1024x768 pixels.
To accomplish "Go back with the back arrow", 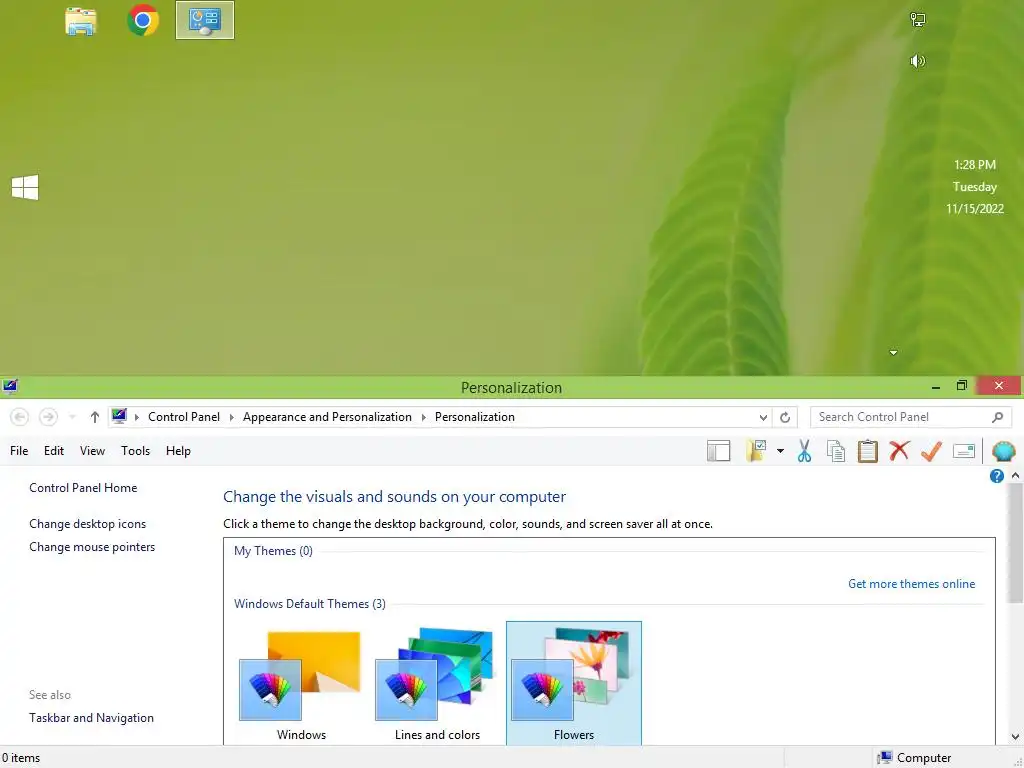I will pyautogui.click(x=20, y=417).
